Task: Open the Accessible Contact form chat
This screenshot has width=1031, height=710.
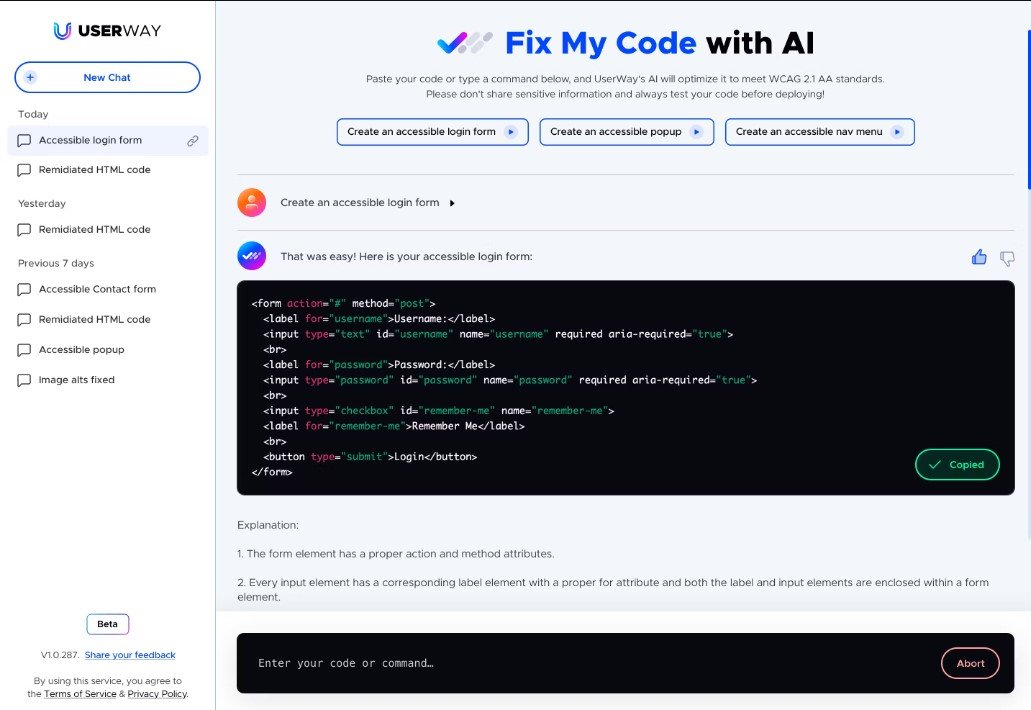Action: 97,289
